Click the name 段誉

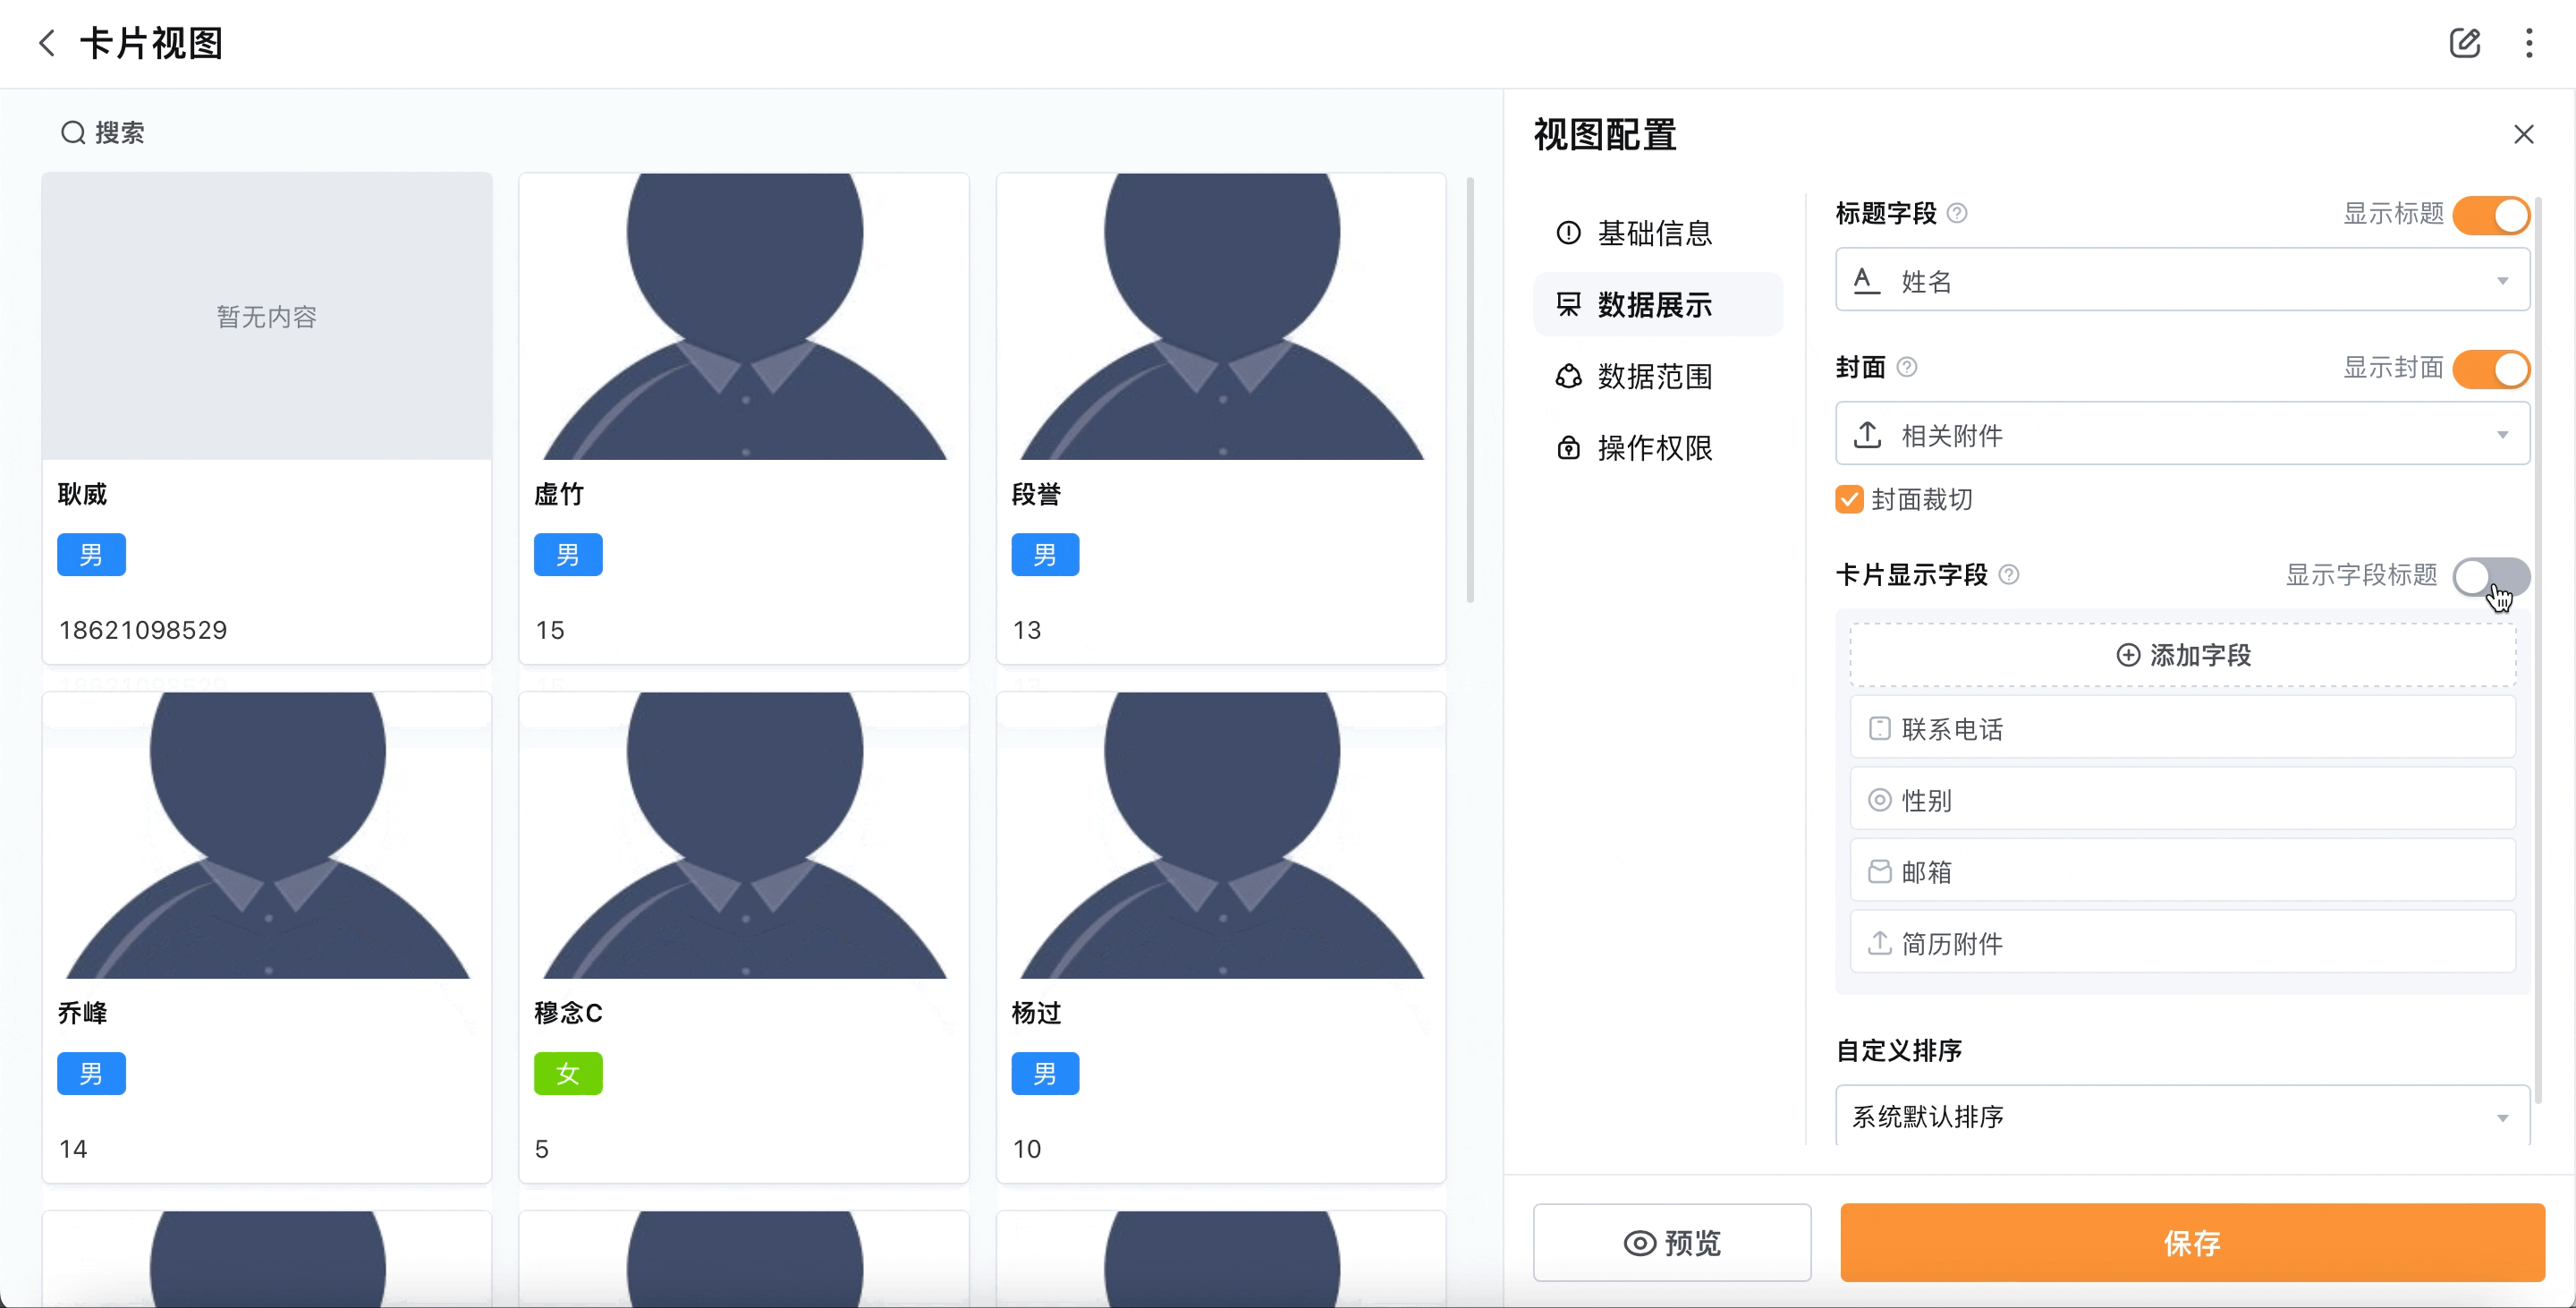1036,494
